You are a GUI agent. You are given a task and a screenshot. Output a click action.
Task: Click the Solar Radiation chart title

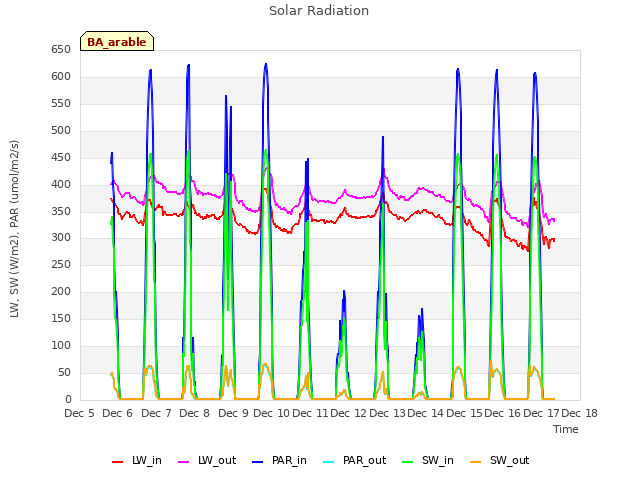coord(319,11)
